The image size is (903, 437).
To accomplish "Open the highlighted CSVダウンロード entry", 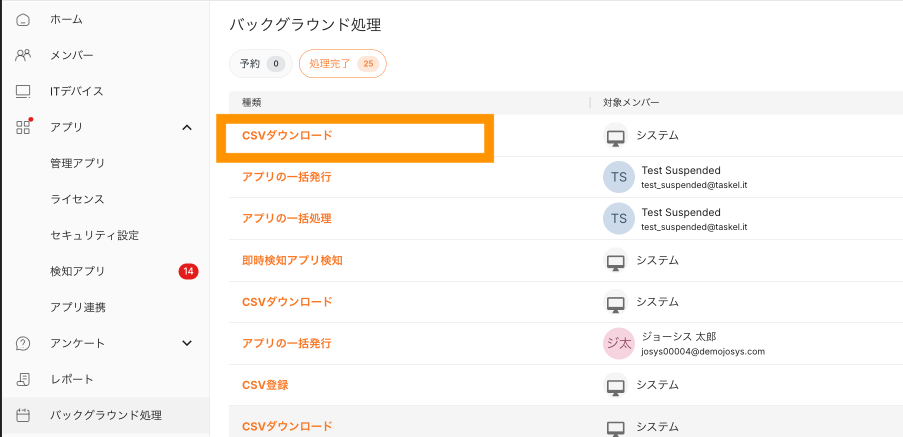I will click(x=287, y=135).
